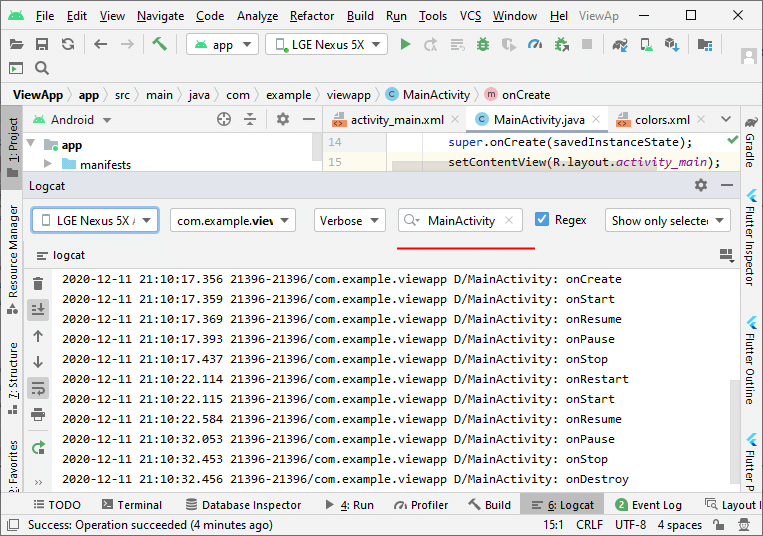Viewport: 763px width, 536px height.
Task: Toggle Soft-Wrap in the logcat toolbar
Action: click(x=38, y=388)
